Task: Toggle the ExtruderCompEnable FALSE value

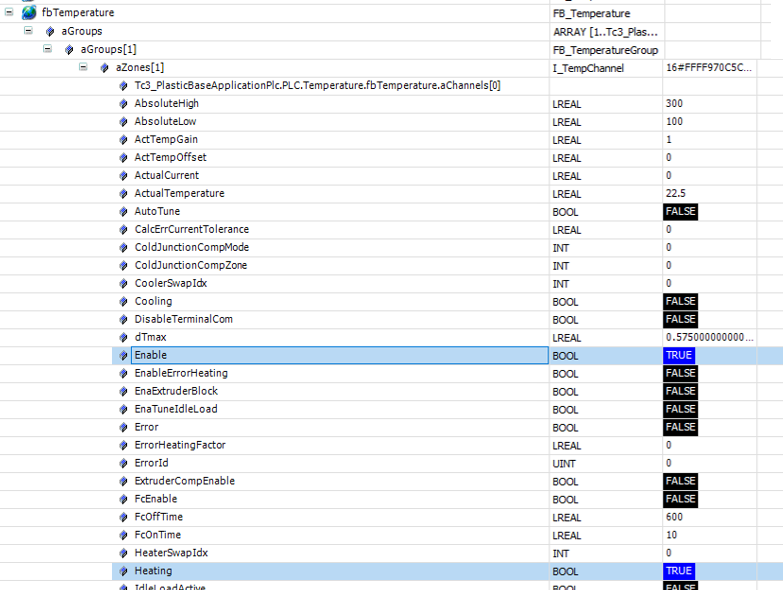Action: 680,481
